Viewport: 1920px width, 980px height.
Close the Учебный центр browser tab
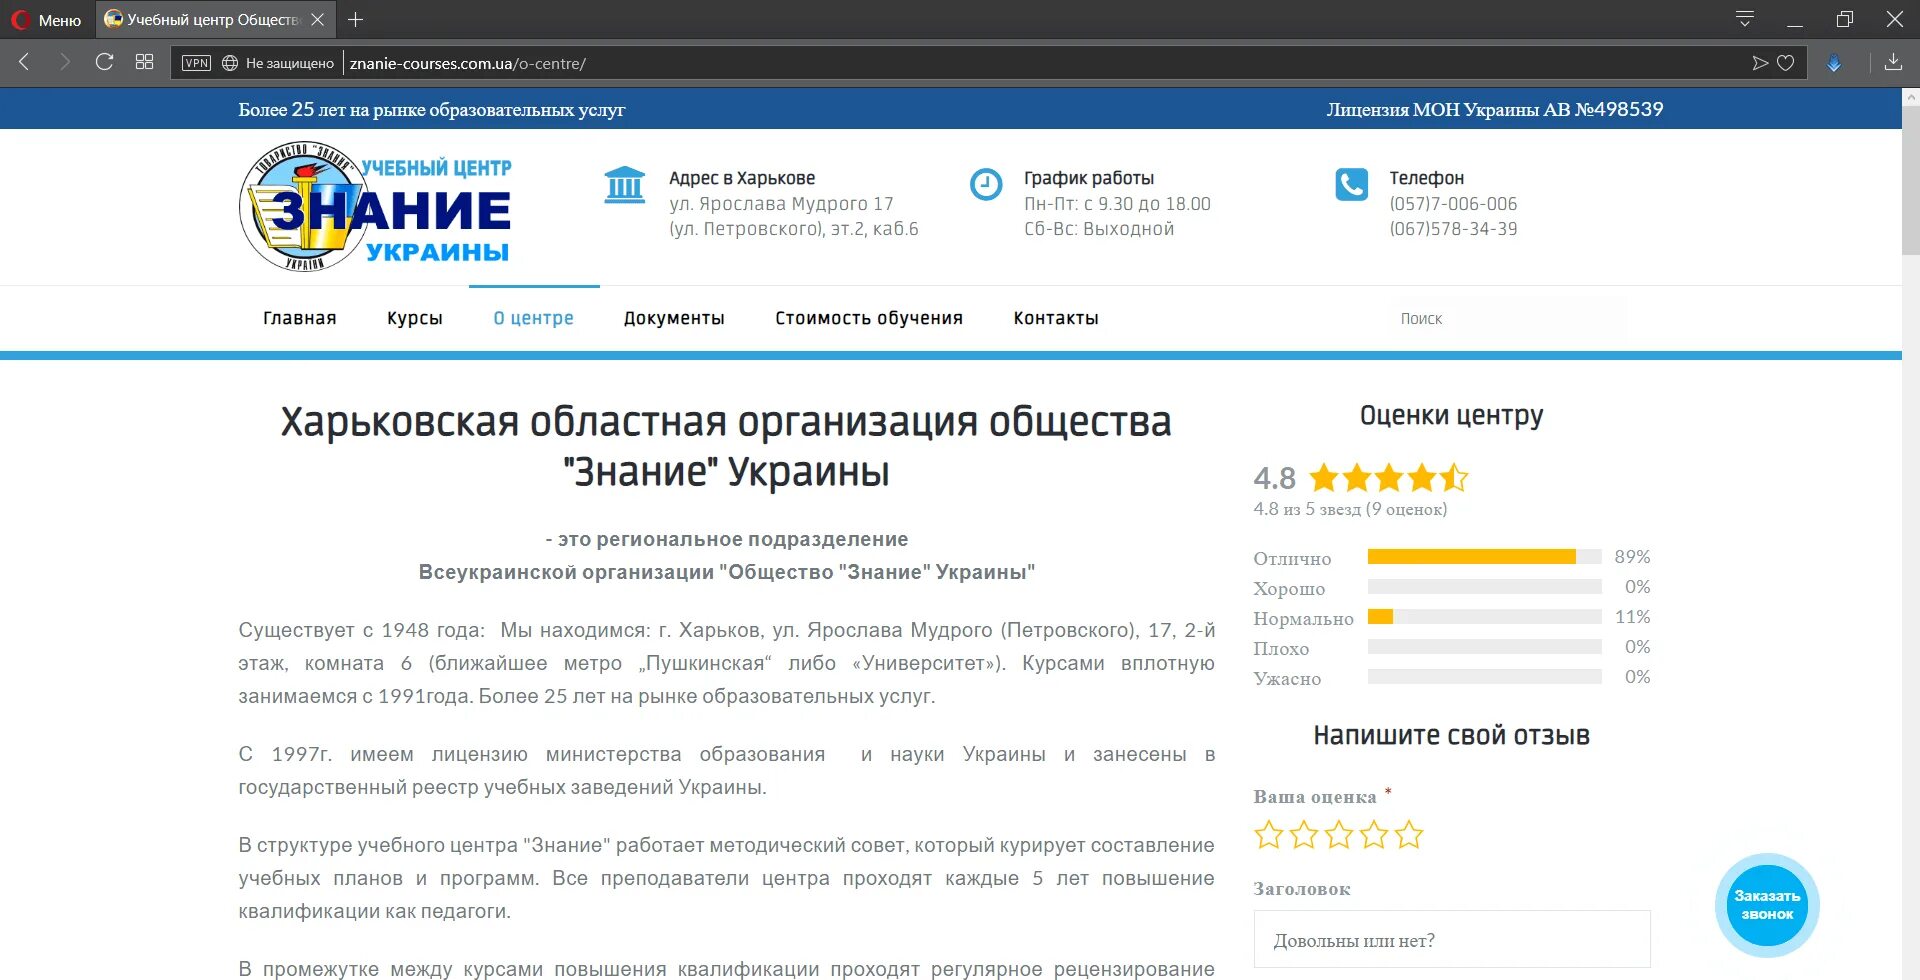pos(318,20)
